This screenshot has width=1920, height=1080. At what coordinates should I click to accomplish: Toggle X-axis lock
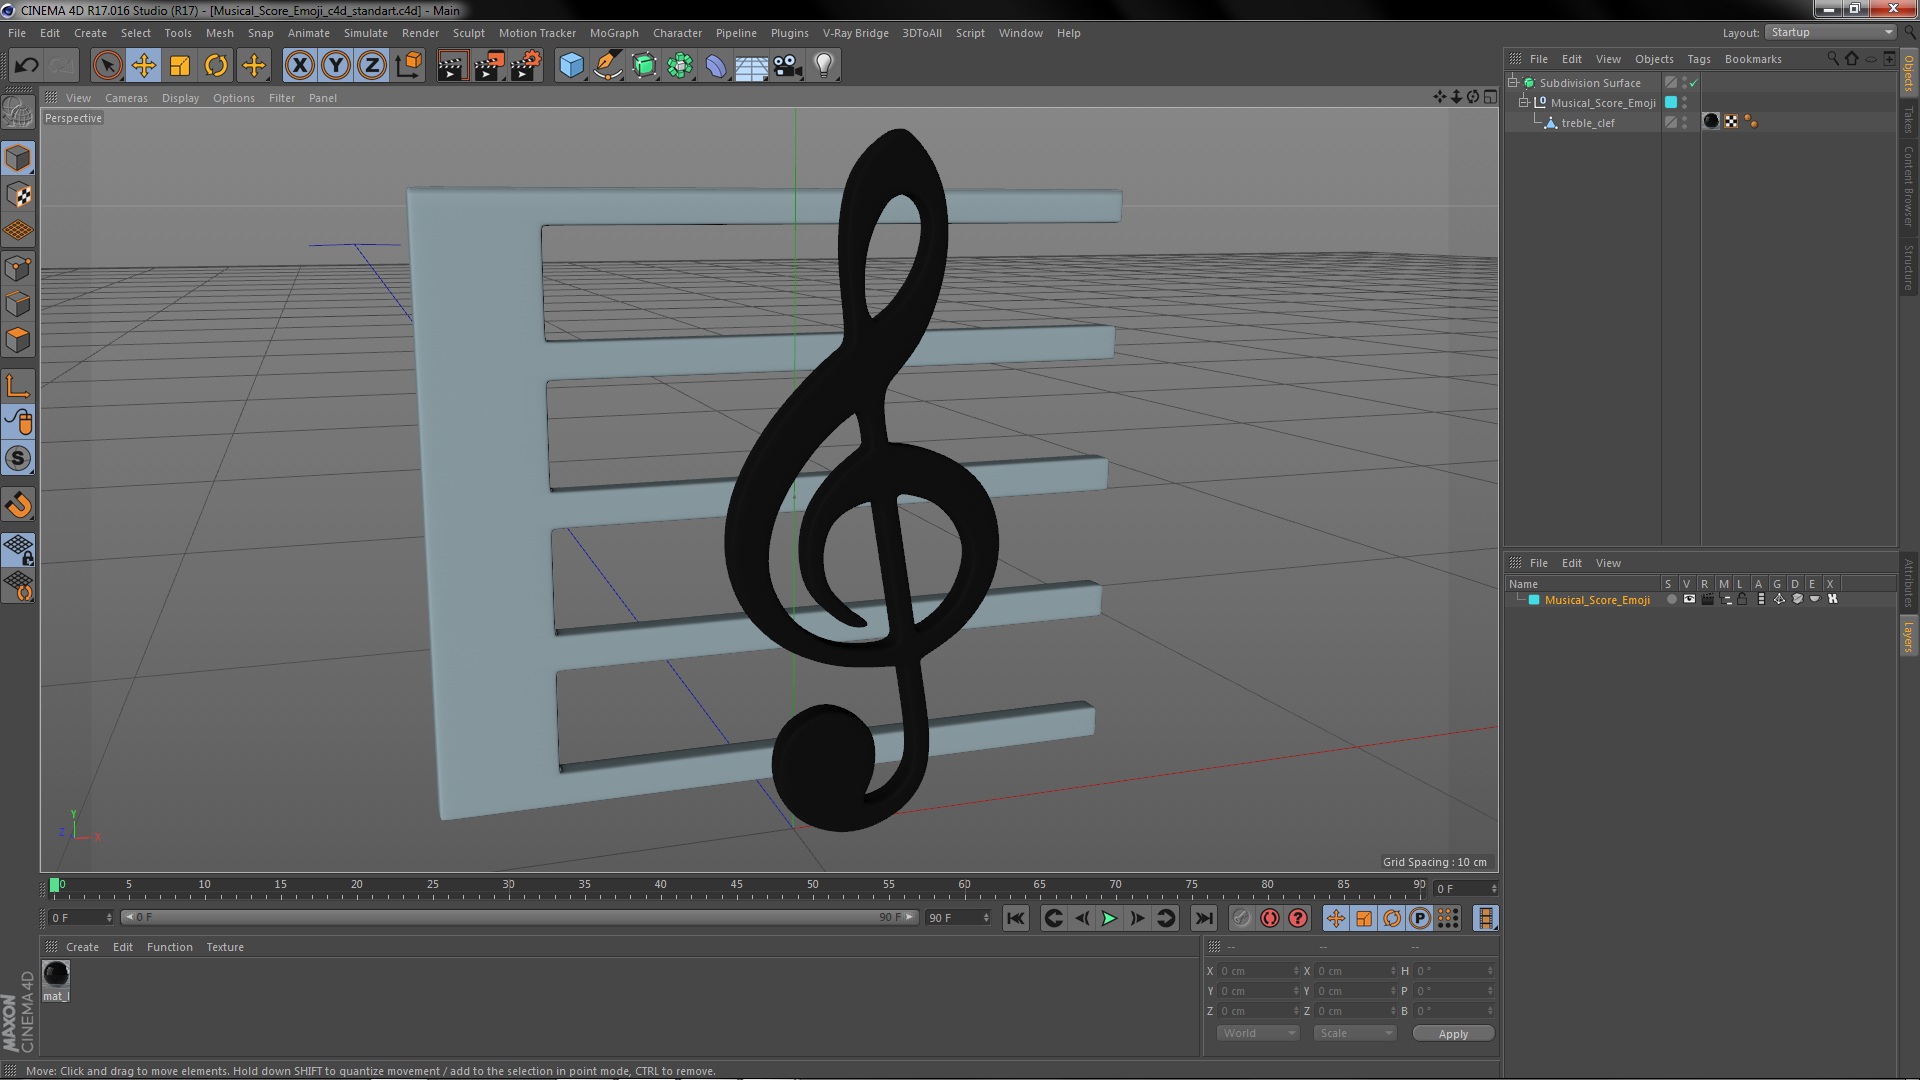pos(299,66)
